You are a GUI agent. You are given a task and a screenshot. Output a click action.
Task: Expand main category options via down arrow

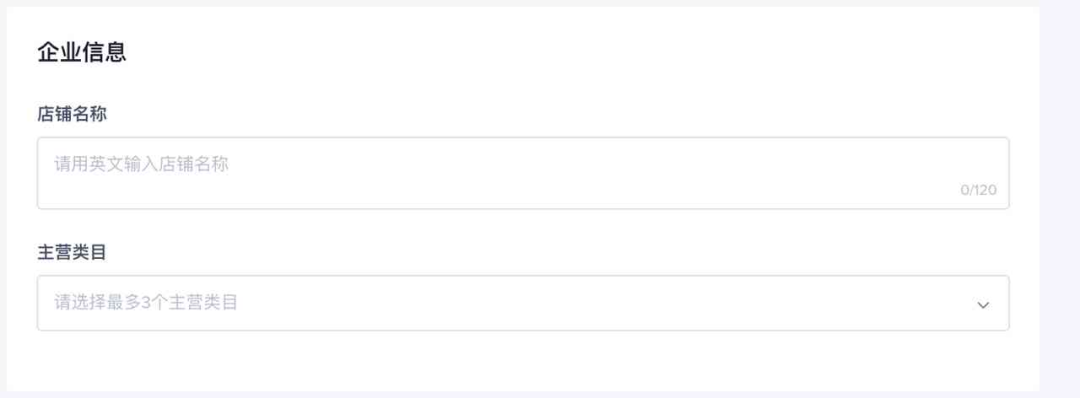tap(983, 304)
